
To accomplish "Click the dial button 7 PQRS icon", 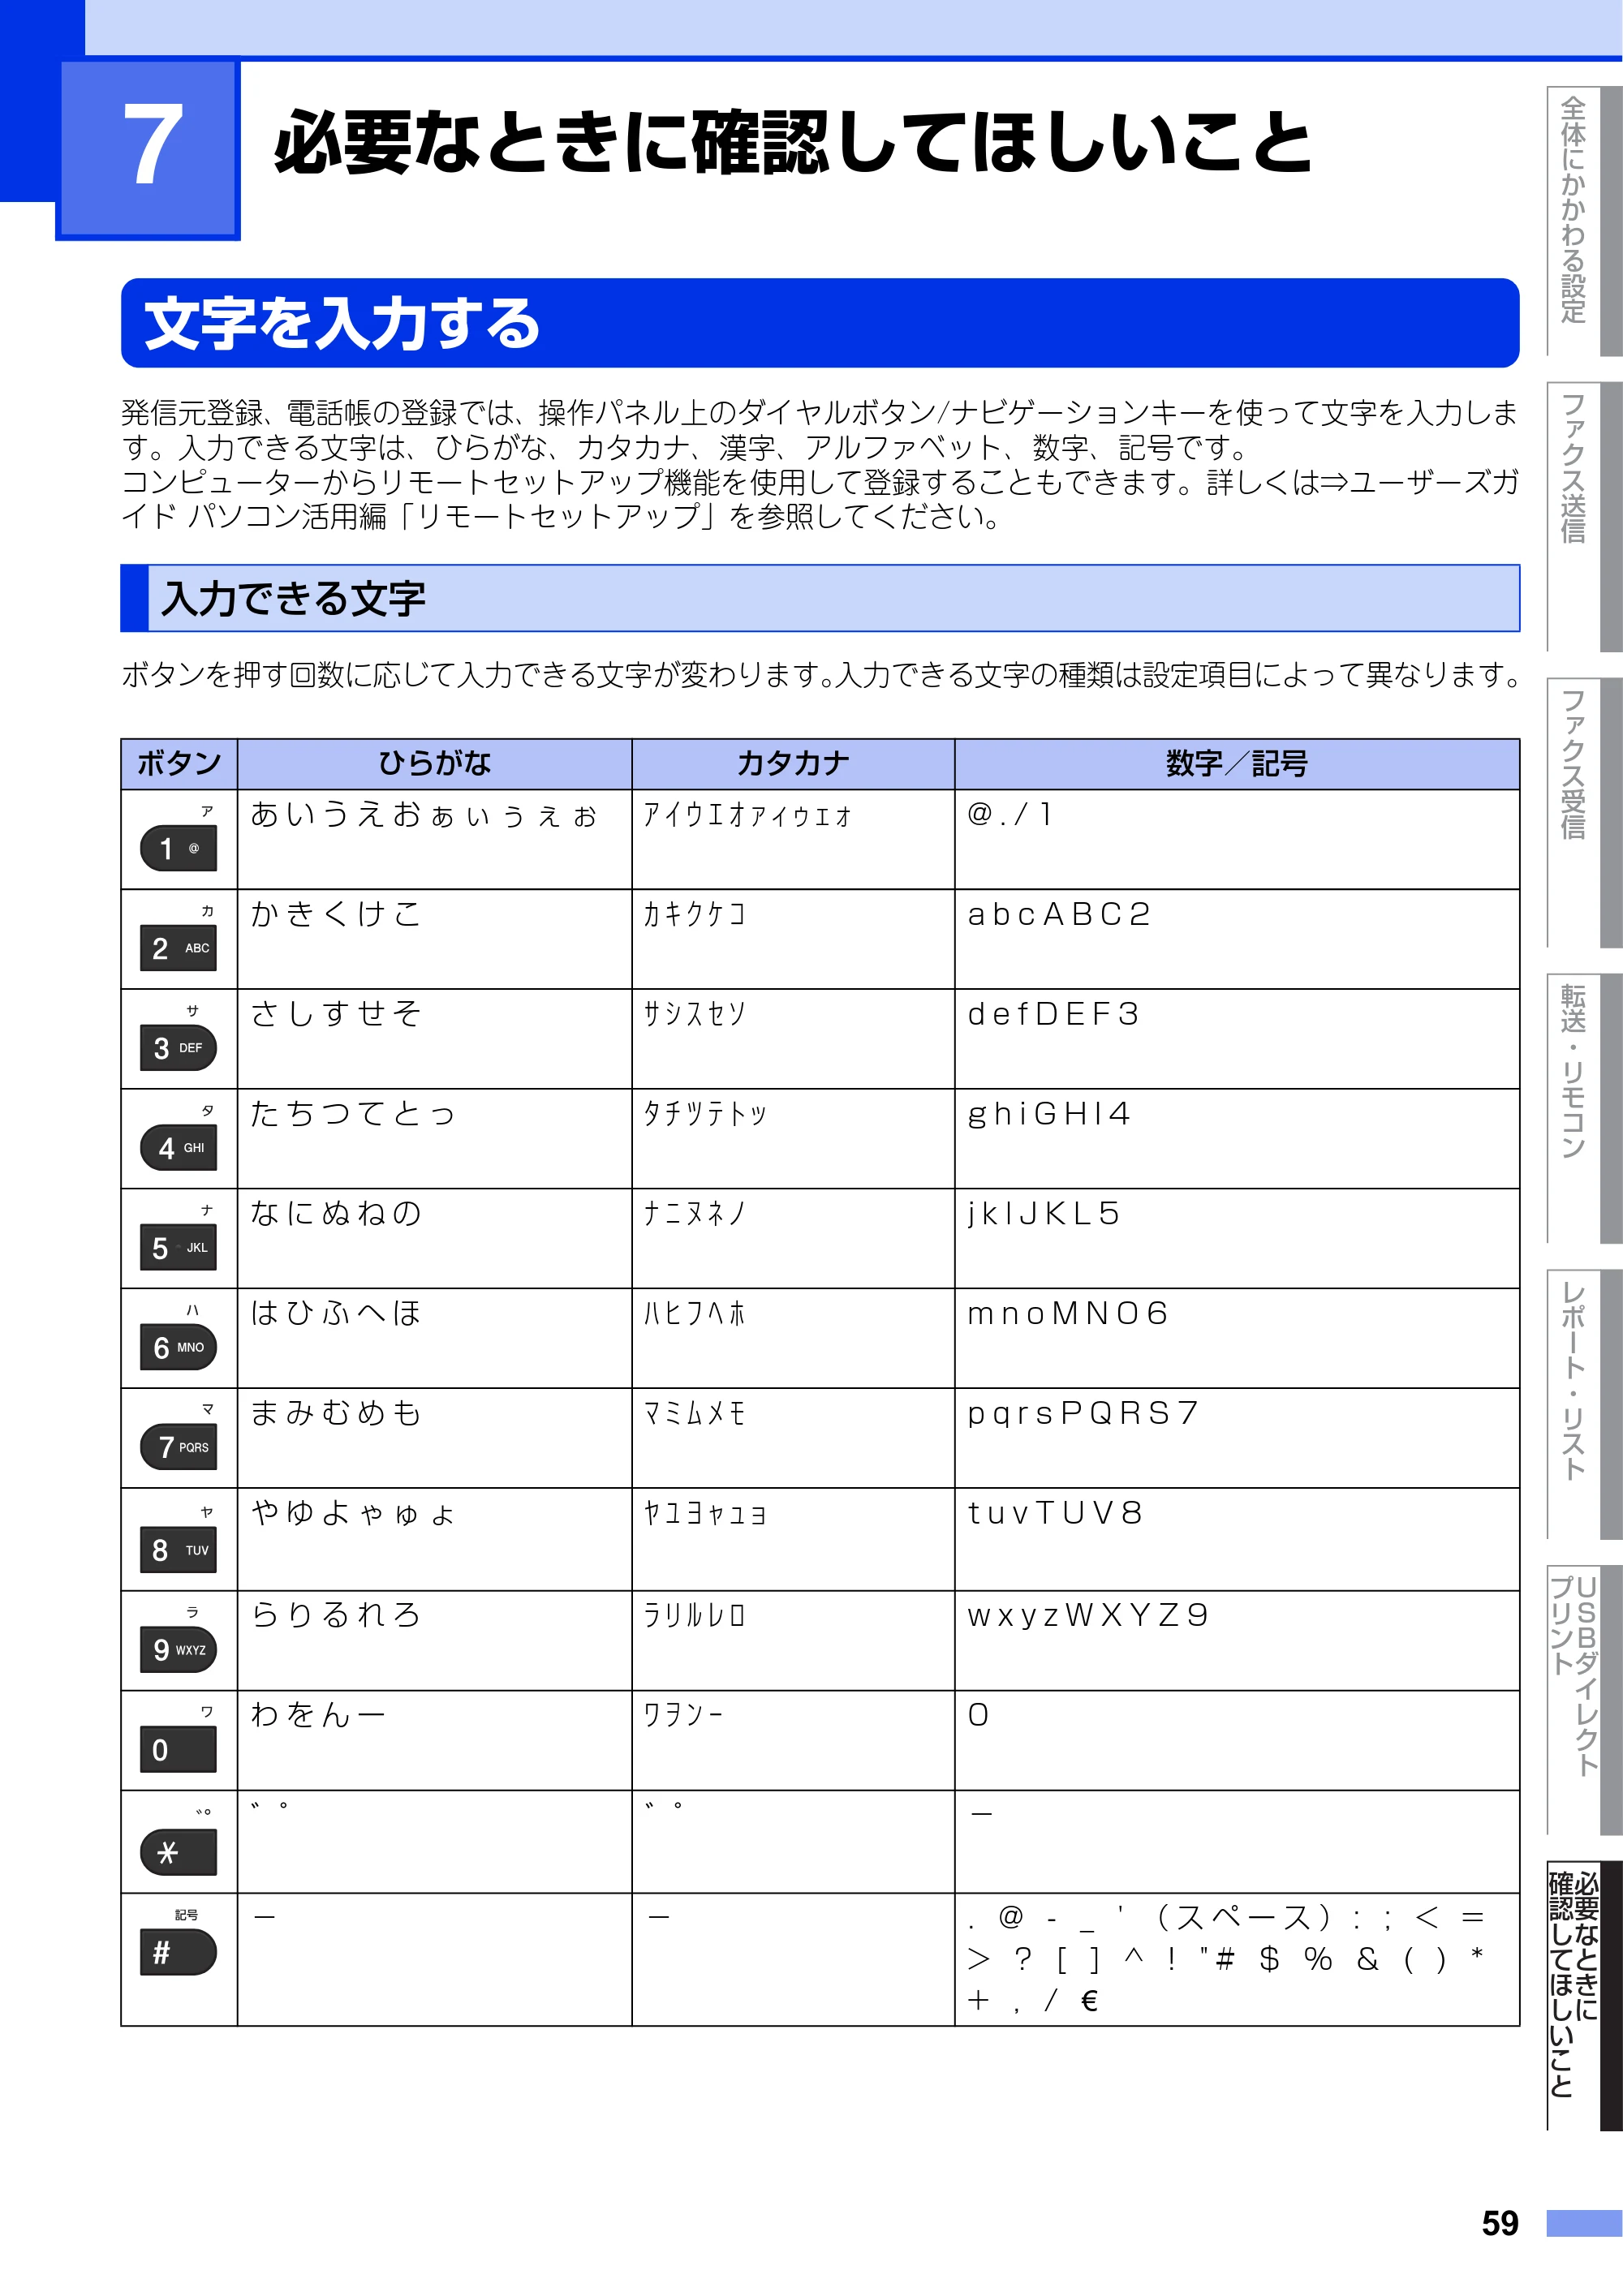I will 179,1446.
